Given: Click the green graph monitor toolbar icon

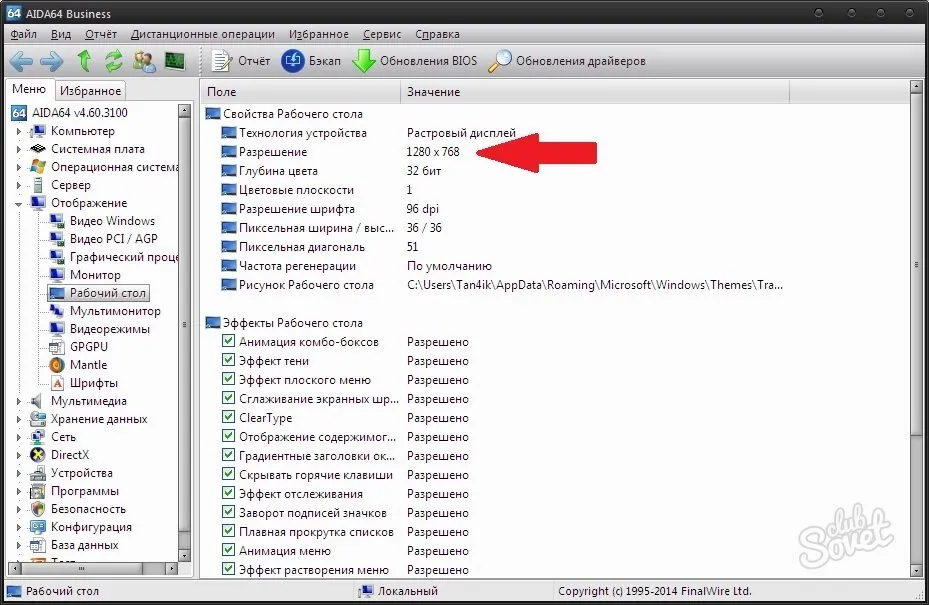Looking at the screenshot, I should (175, 60).
